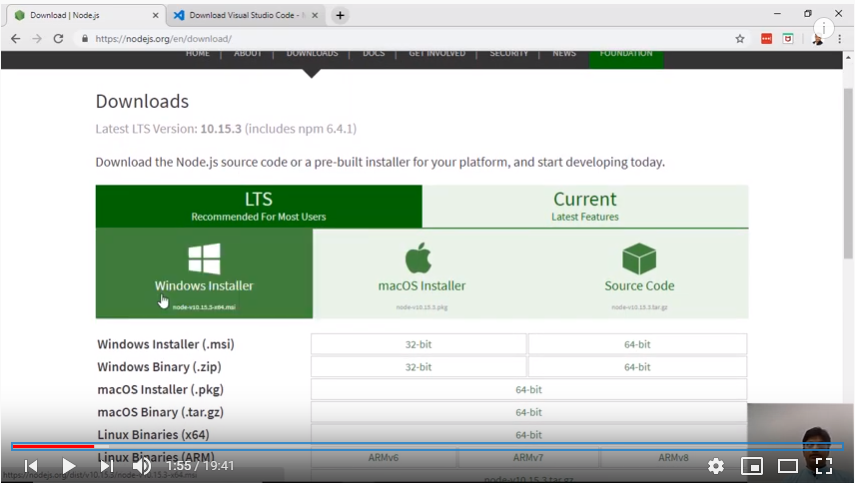This screenshot has height=483, width=855.
Task: Click the nodejs.org address bar
Action: [x=400, y=39]
